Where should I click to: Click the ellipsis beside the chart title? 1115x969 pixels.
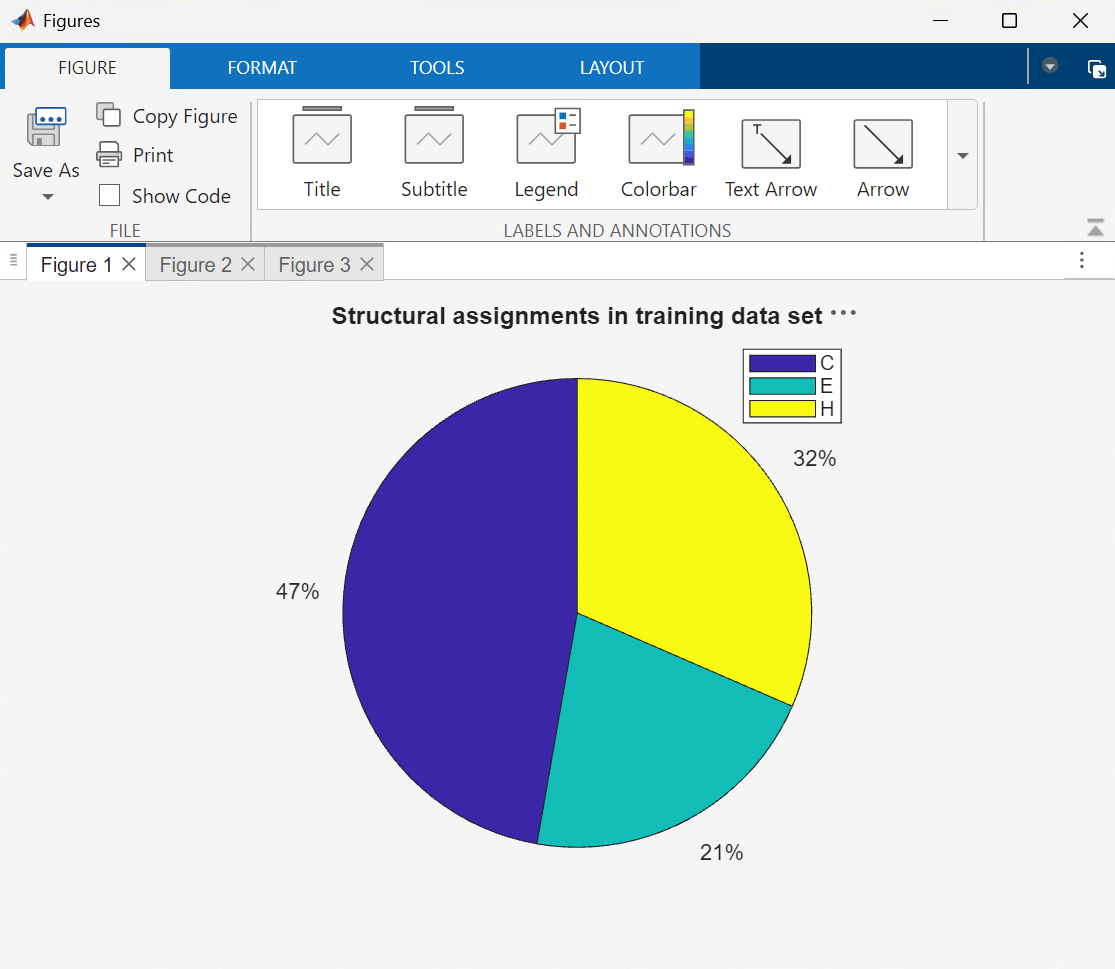click(843, 313)
